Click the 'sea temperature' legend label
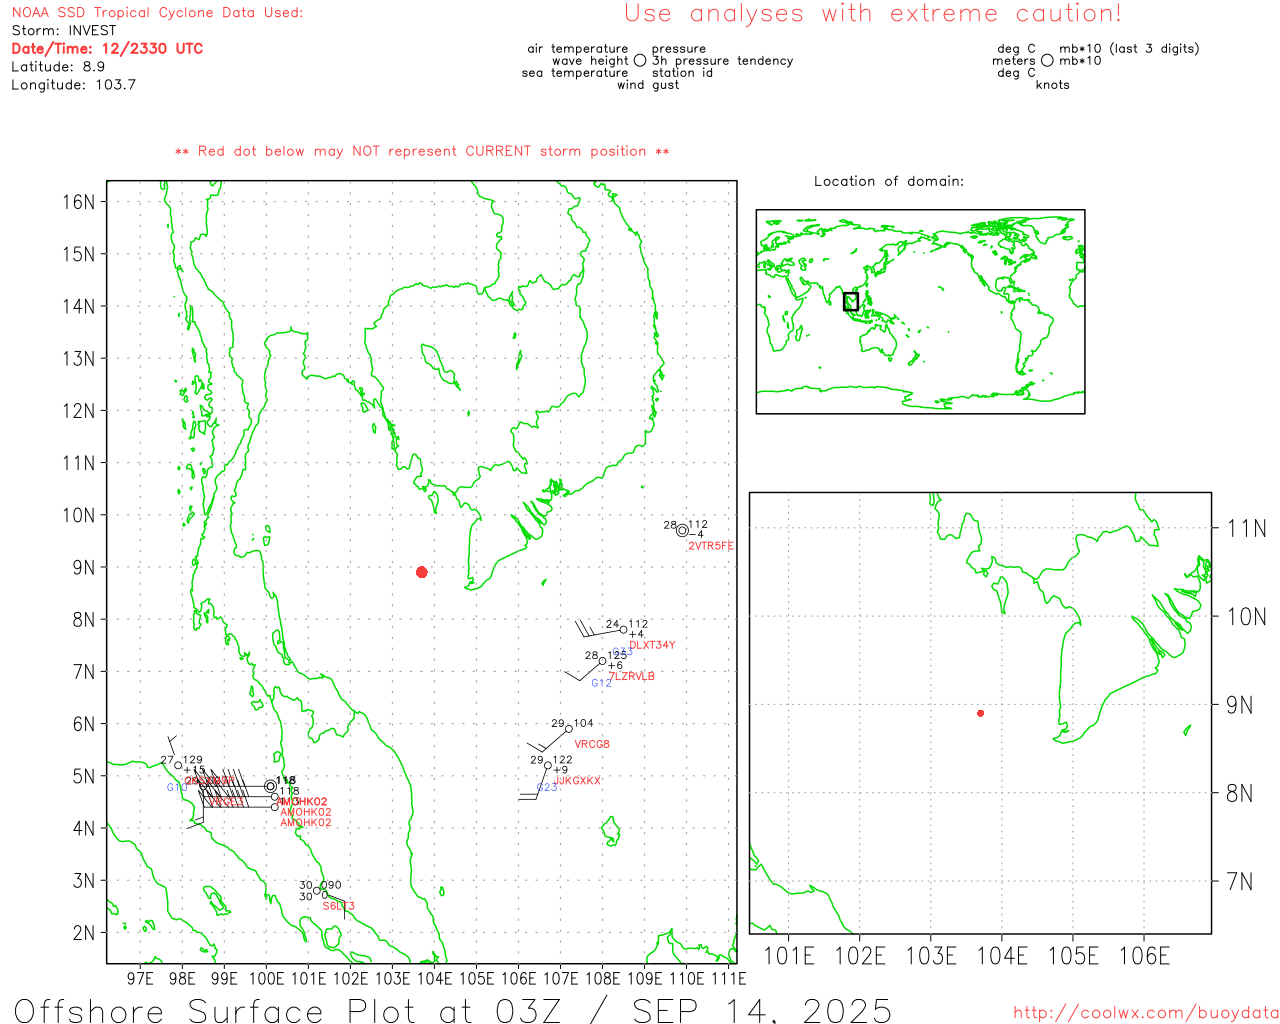 click(575, 72)
